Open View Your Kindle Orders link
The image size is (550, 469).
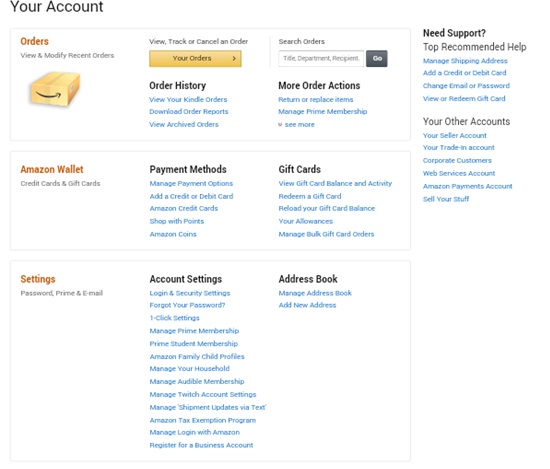(188, 100)
